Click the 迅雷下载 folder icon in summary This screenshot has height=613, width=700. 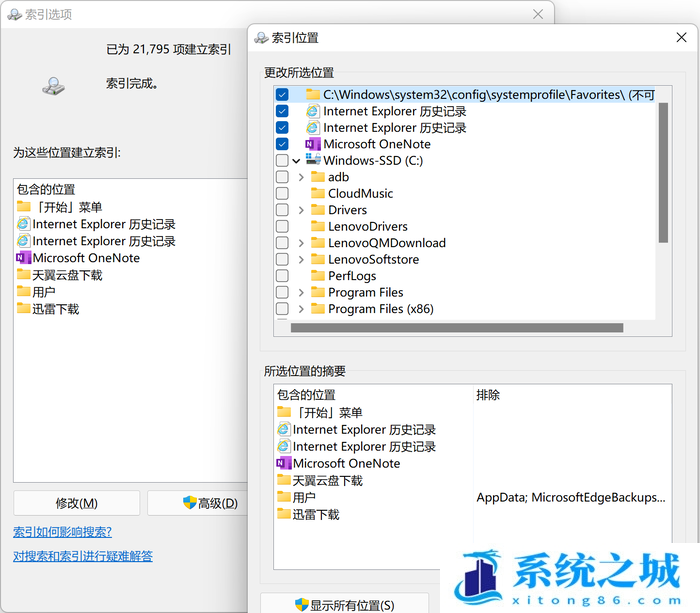pos(284,514)
